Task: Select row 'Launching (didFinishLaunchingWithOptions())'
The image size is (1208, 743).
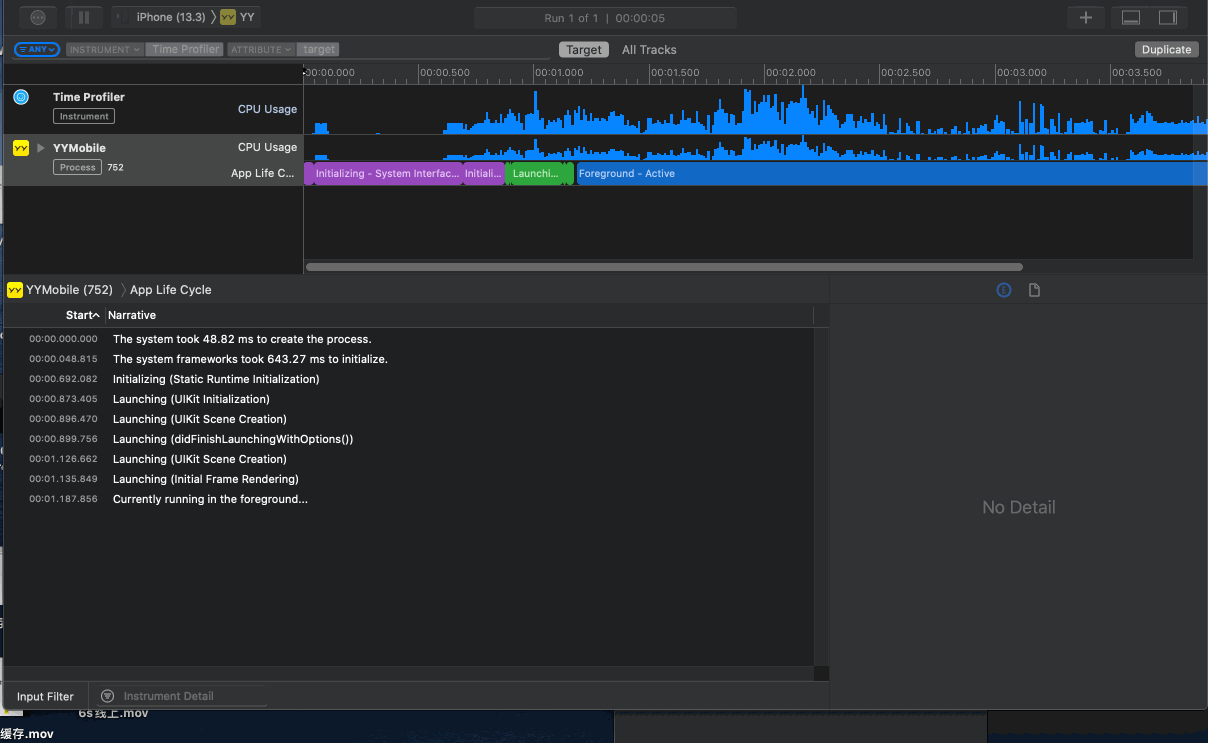Action: click(x=410, y=439)
